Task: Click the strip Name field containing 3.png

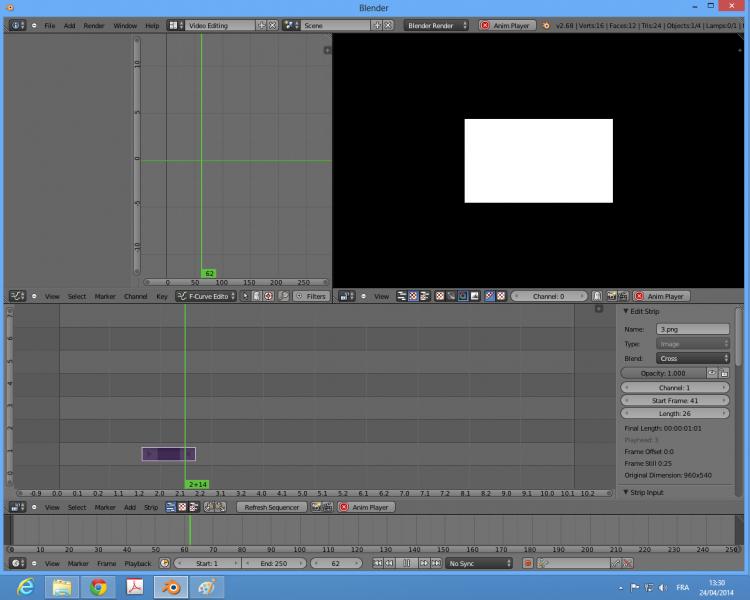Action: pyautogui.click(x=693, y=329)
